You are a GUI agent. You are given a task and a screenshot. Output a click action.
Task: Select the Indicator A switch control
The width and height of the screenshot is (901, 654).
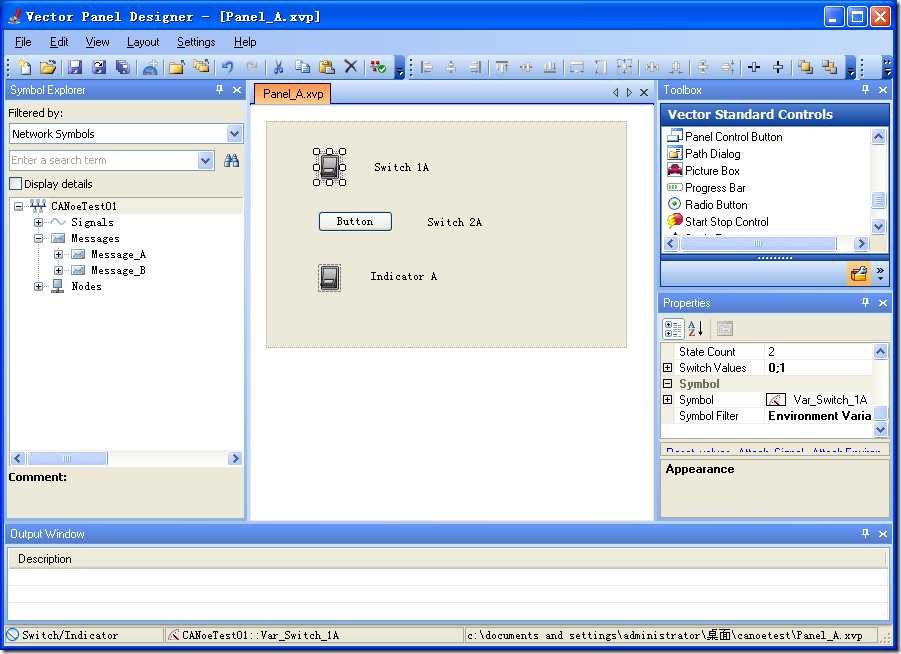coord(329,278)
